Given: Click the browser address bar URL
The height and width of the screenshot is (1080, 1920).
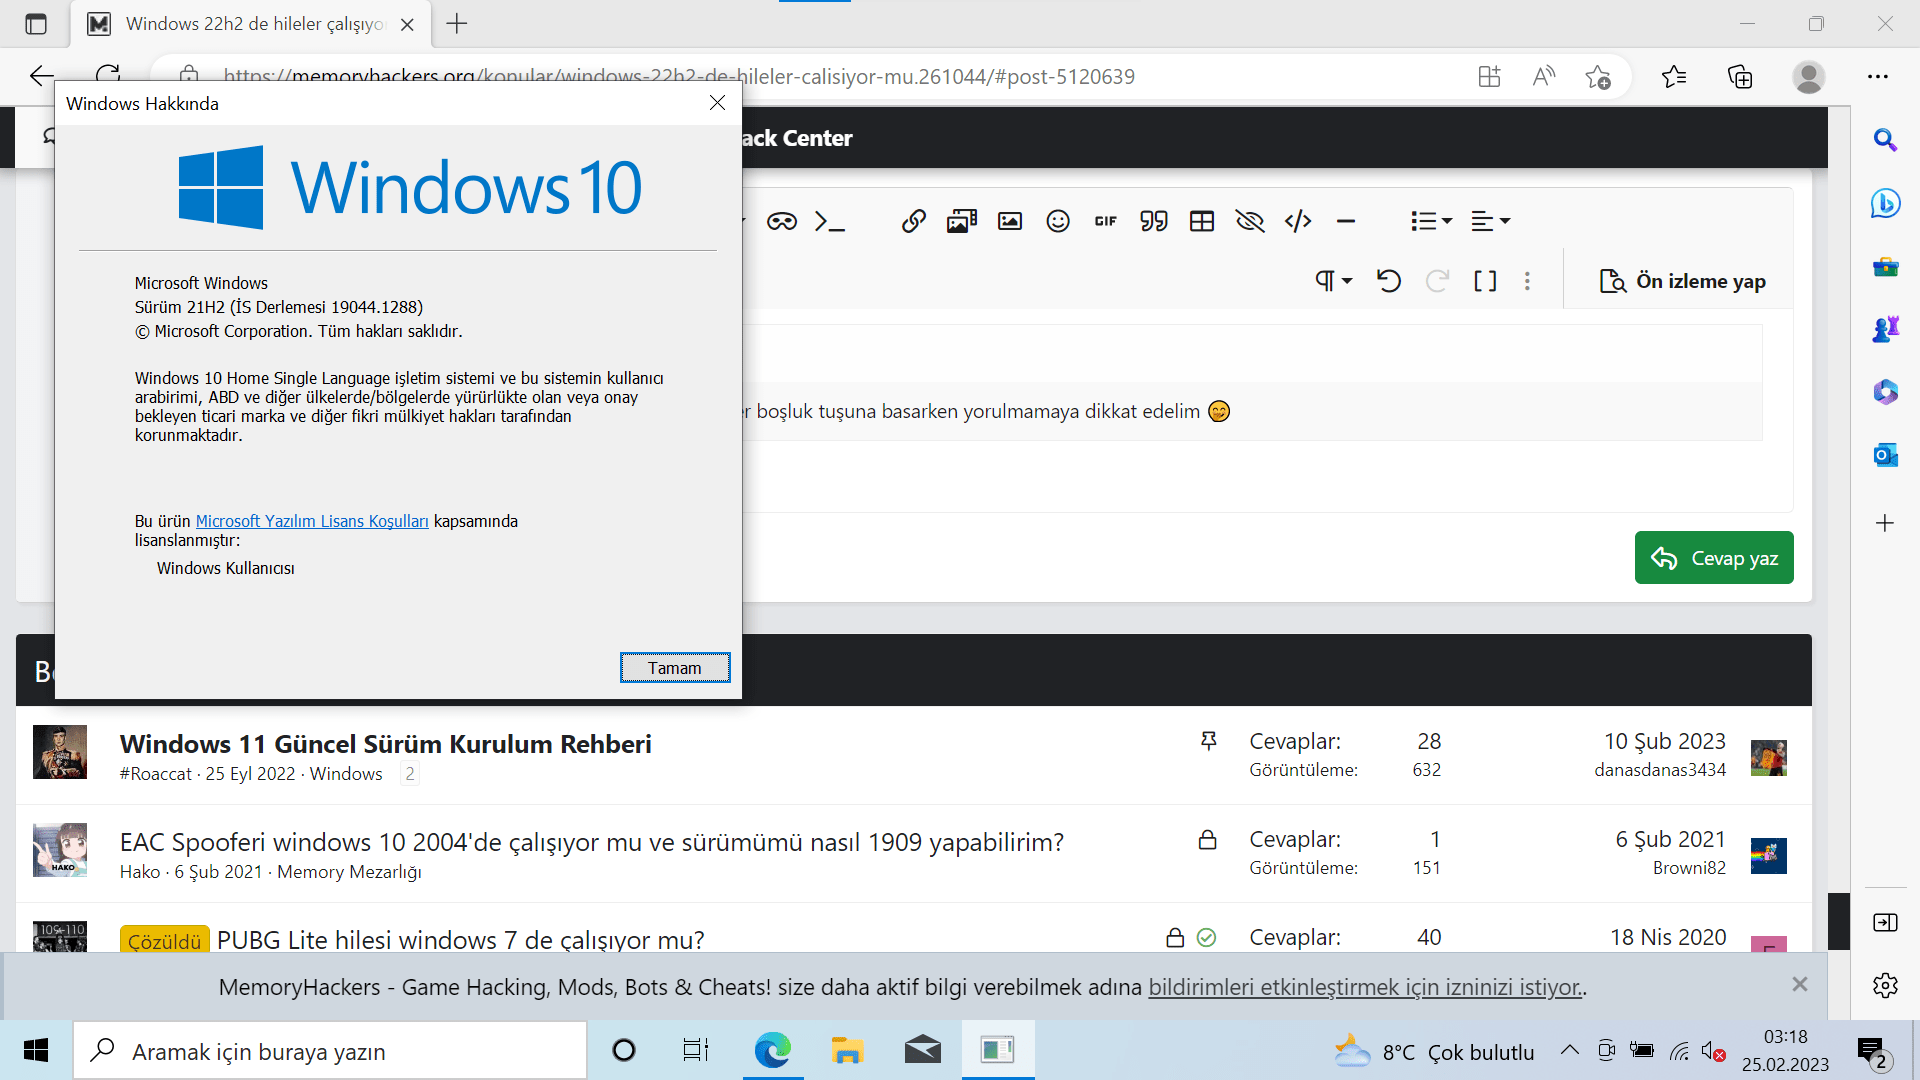Looking at the screenshot, I should 679,77.
